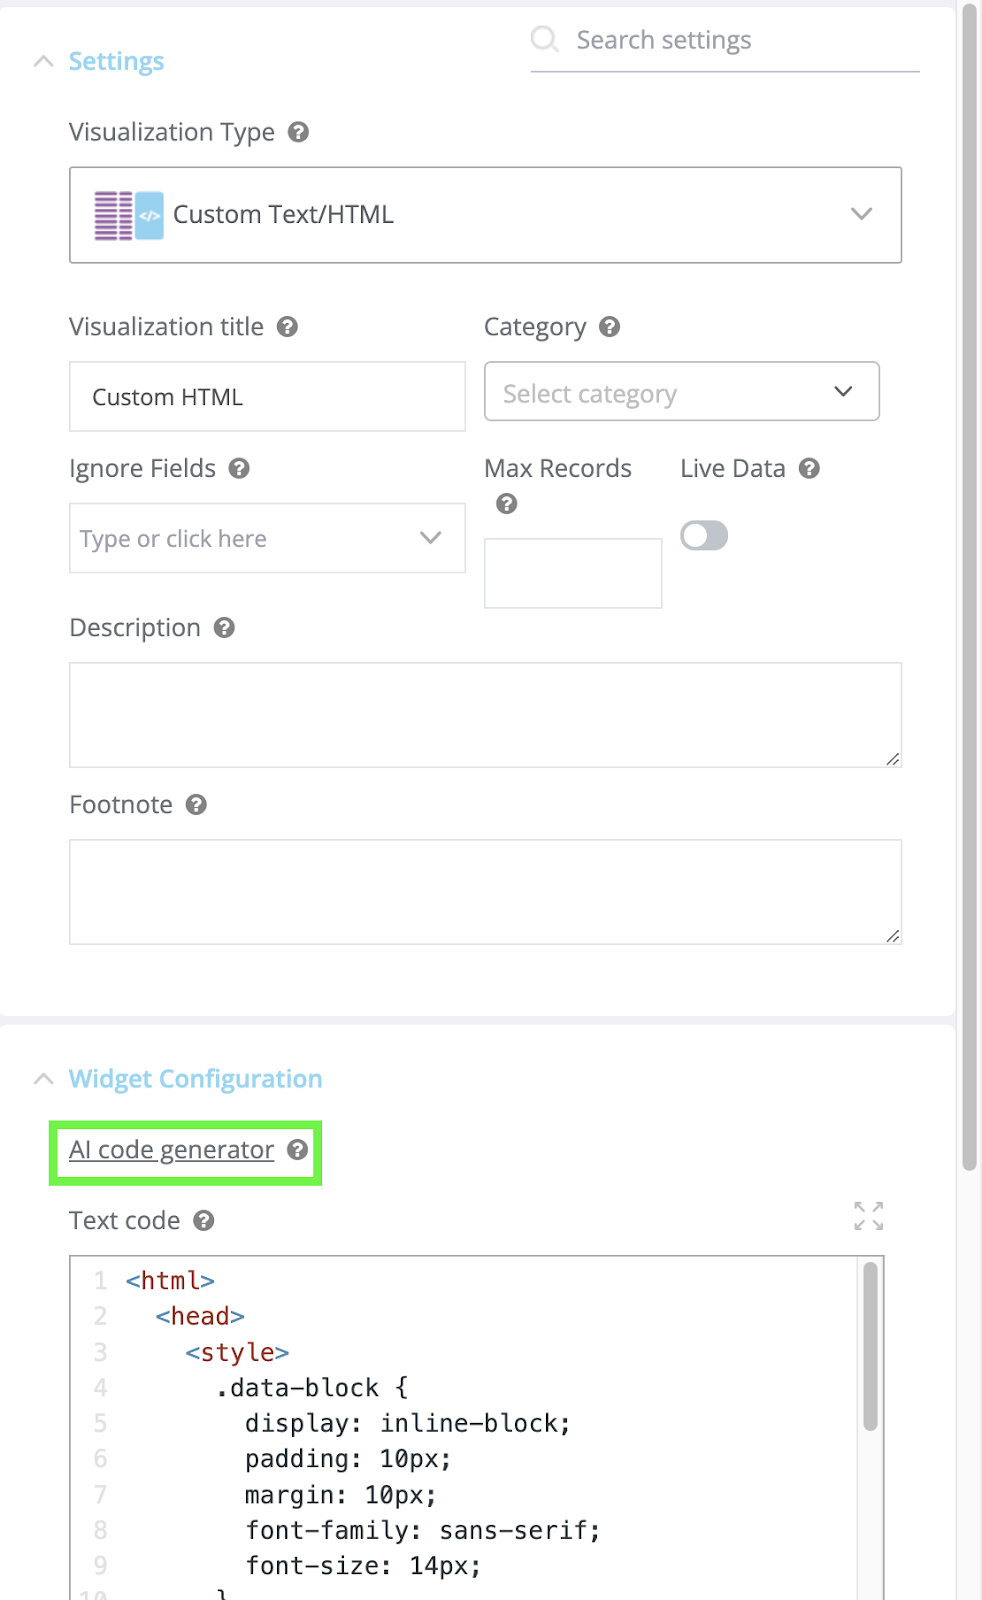Click the search magnifier icon
Screen dimensions: 982x1600
[545, 38]
